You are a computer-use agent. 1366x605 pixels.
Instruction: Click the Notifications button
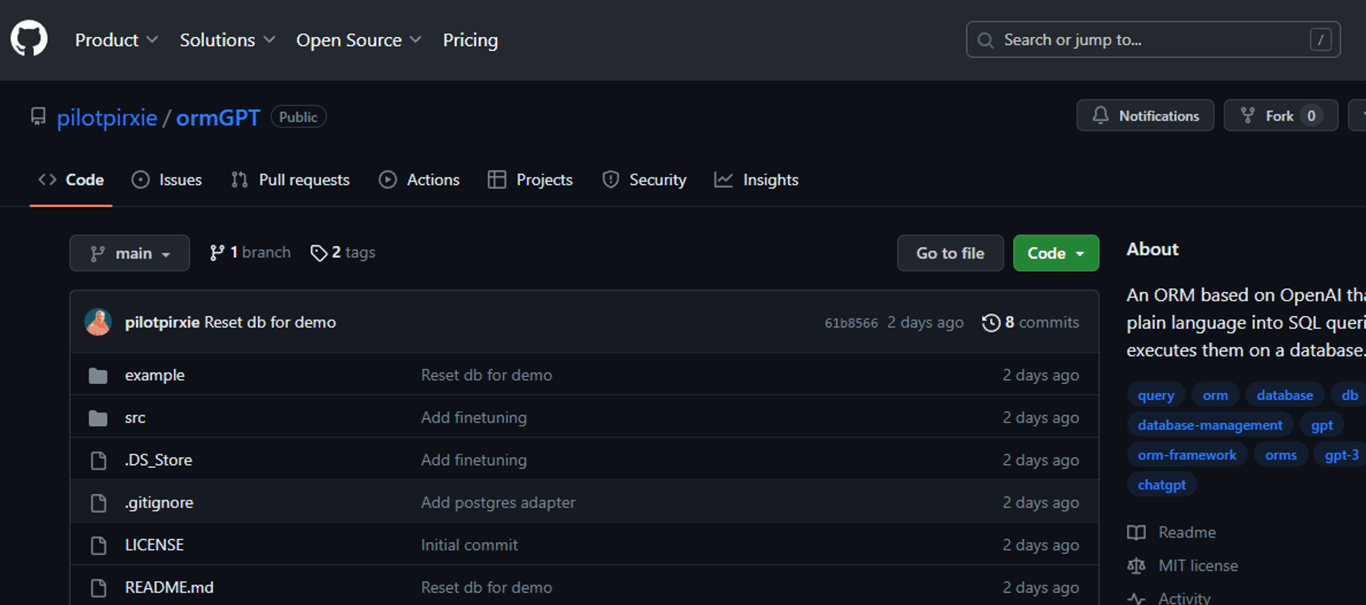point(1145,116)
